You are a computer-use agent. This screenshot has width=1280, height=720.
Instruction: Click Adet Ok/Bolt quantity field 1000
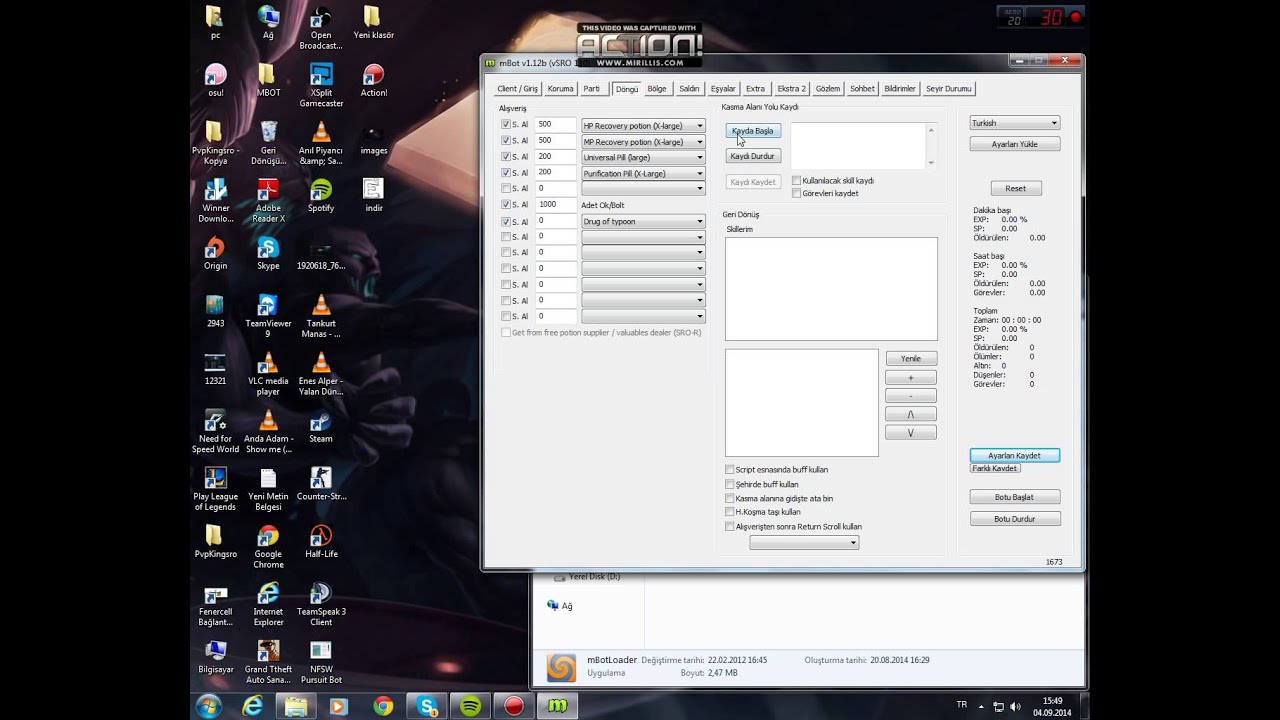point(555,205)
